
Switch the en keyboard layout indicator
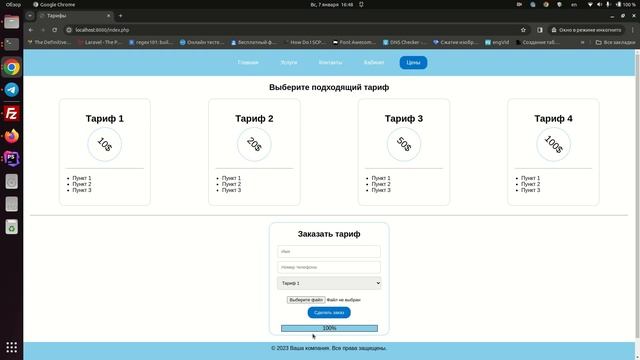point(574,4)
